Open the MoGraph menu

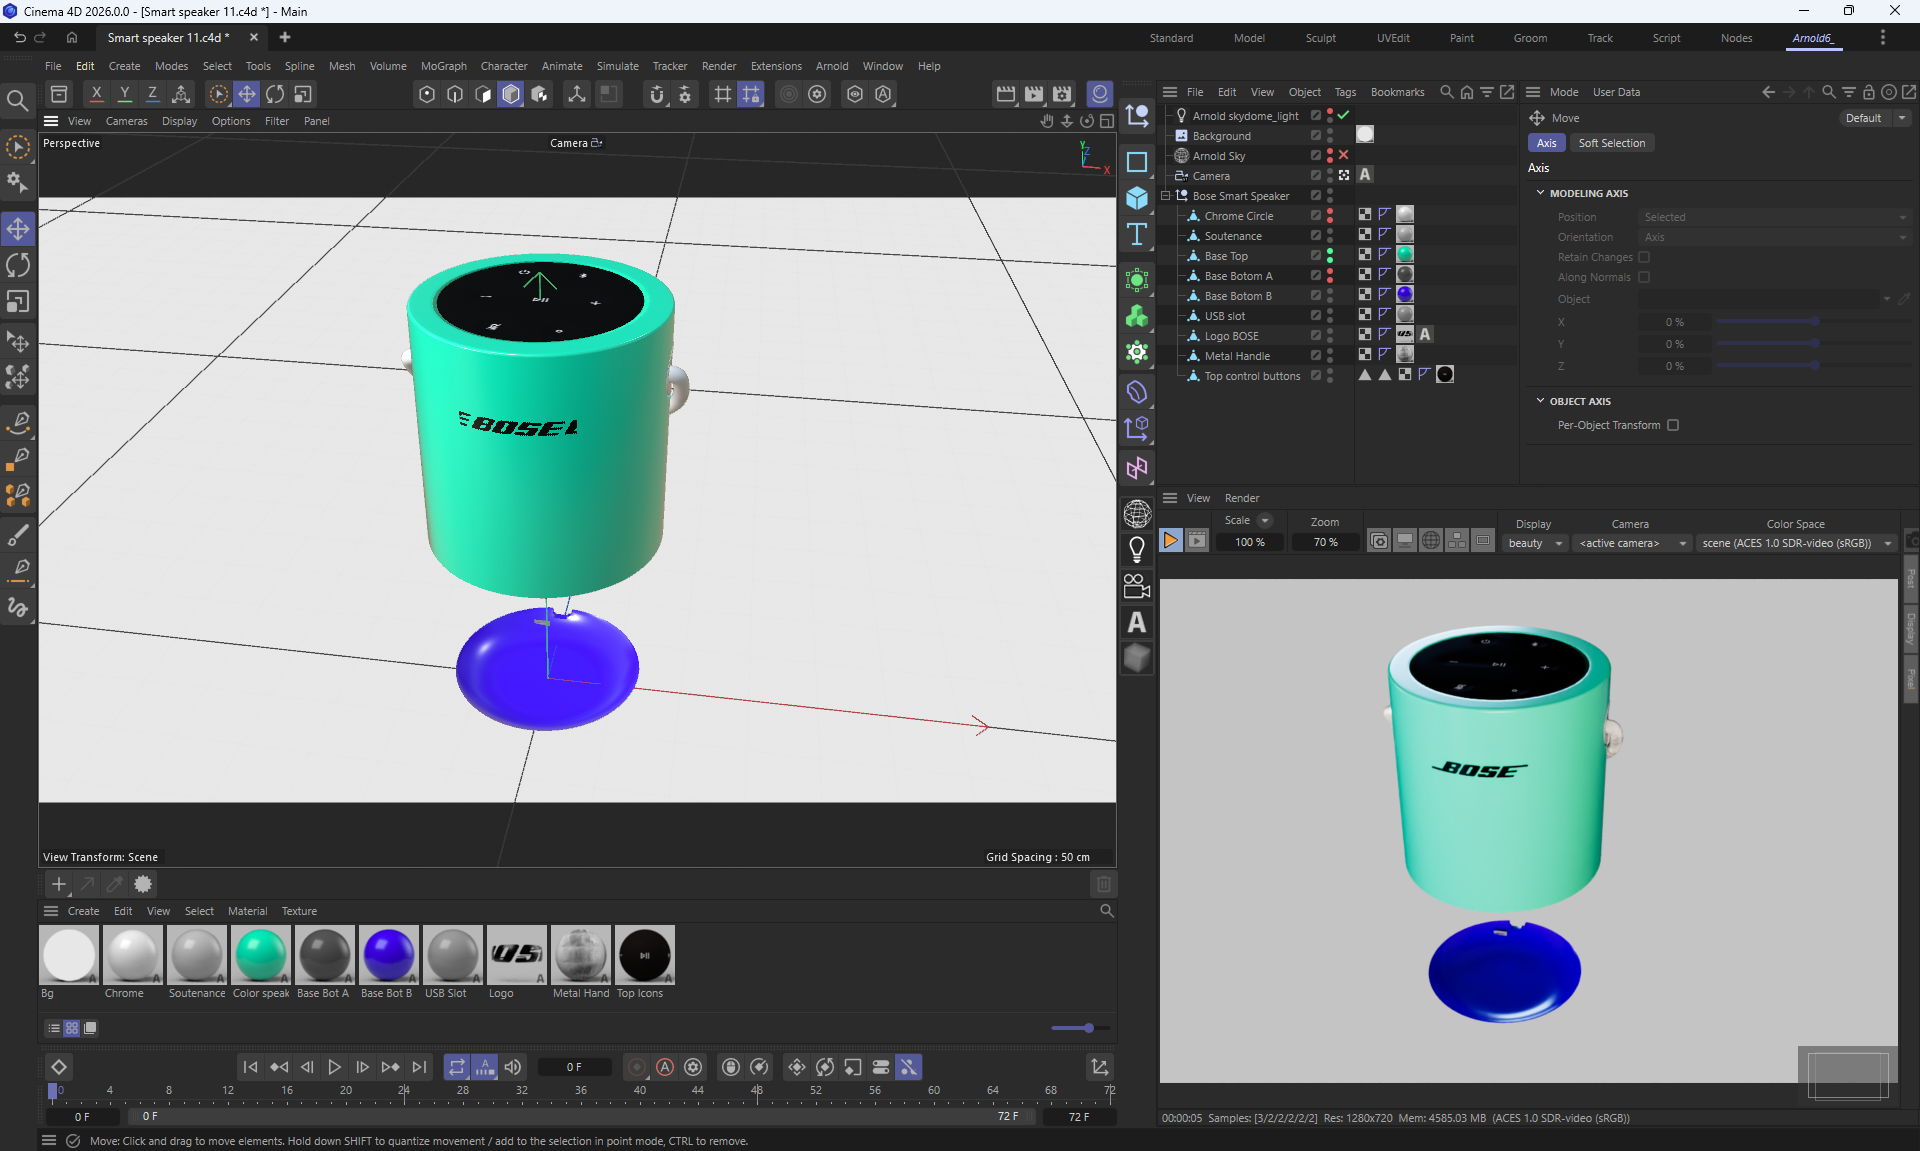click(x=443, y=66)
